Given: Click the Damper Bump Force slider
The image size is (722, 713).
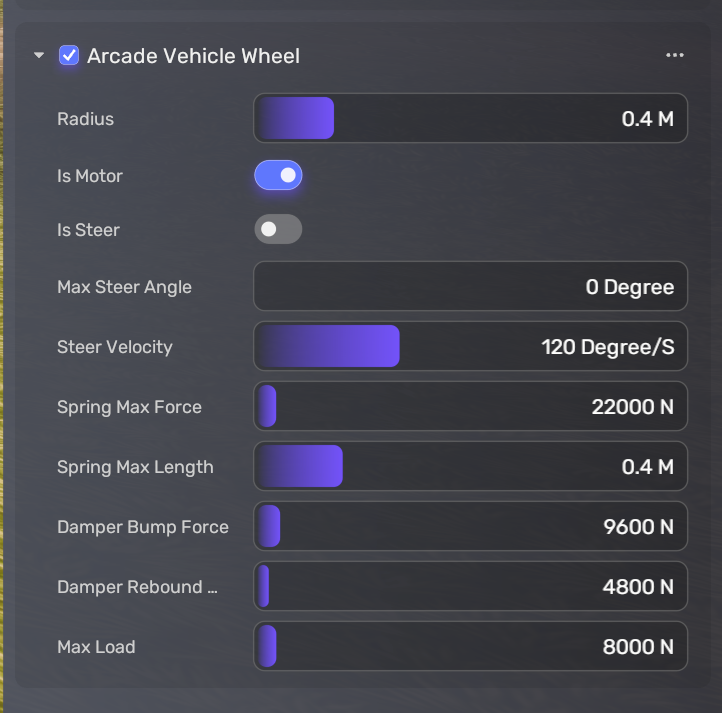Looking at the screenshot, I should pyautogui.click(x=470, y=527).
